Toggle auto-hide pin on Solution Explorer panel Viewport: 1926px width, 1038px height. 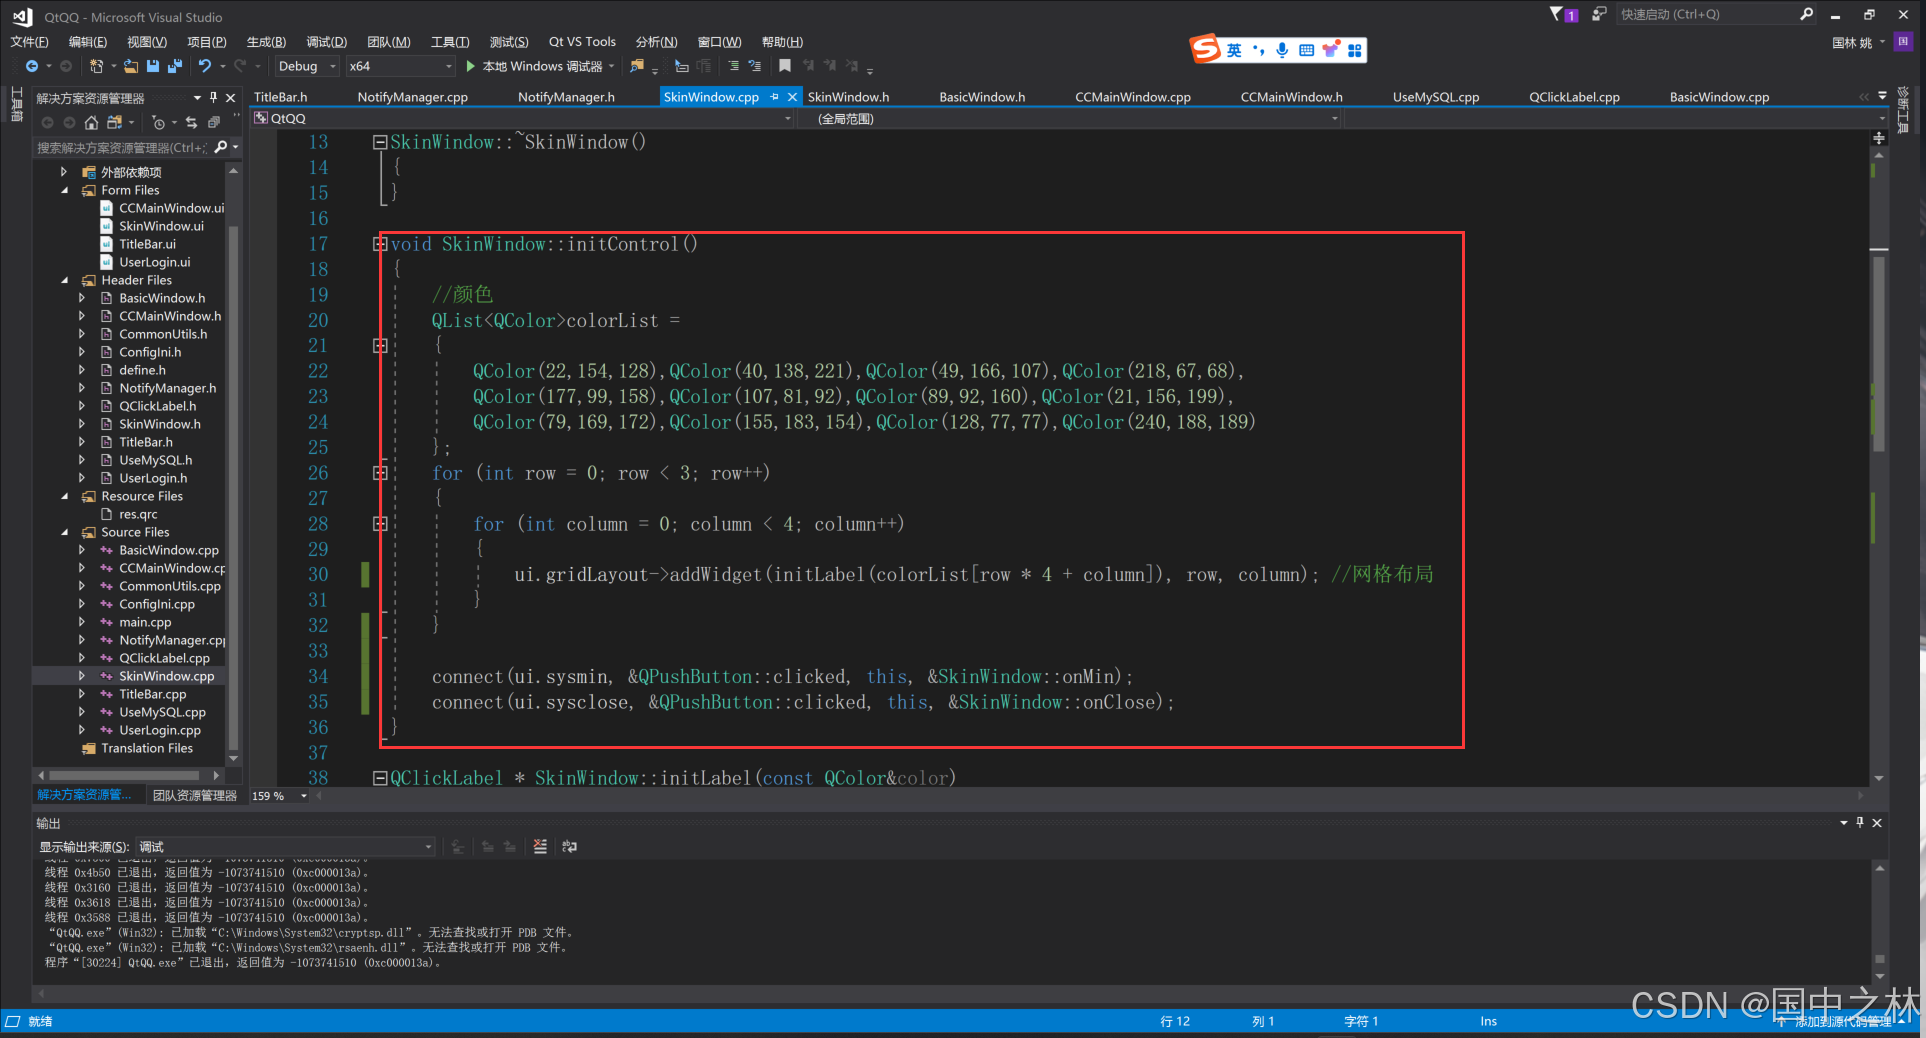pyautogui.click(x=213, y=97)
